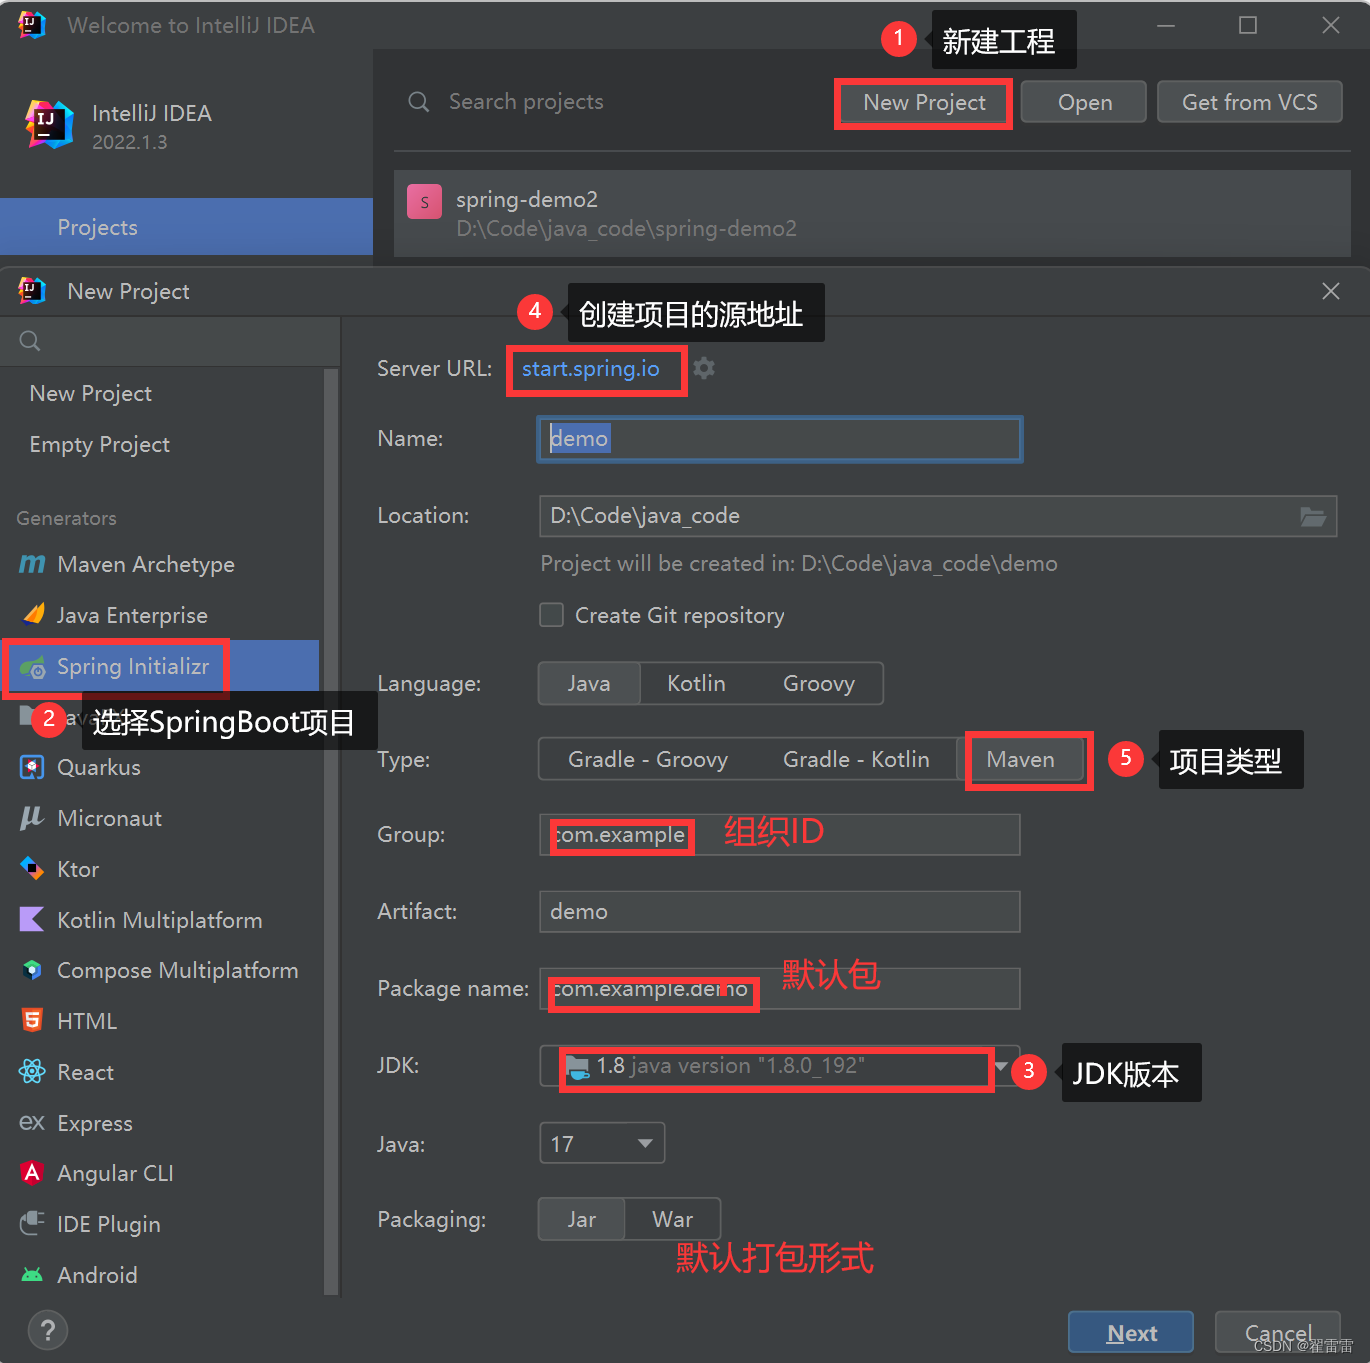Browse location with folder icon
This screenshot has height=1363, width=1370.
1312,516
